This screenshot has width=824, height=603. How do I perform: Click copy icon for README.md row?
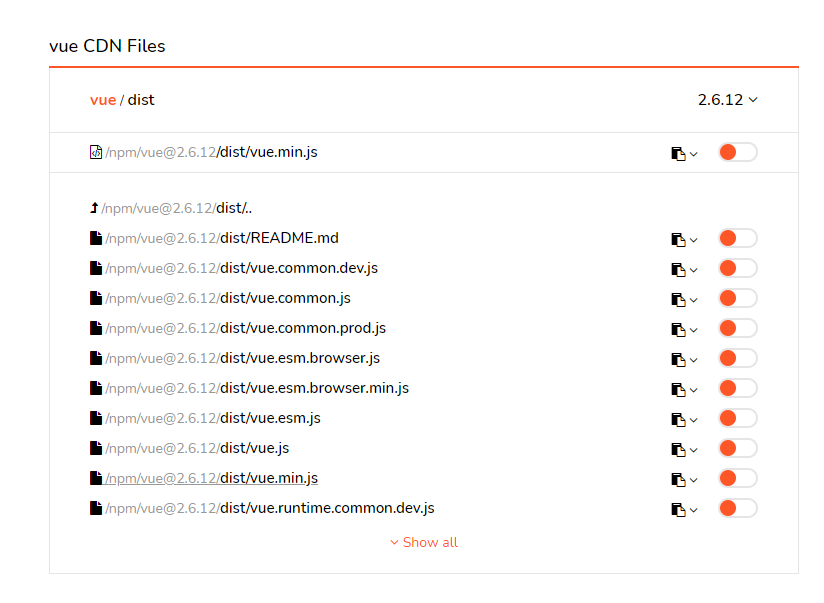pyautogui.click(x=678, y=239)
